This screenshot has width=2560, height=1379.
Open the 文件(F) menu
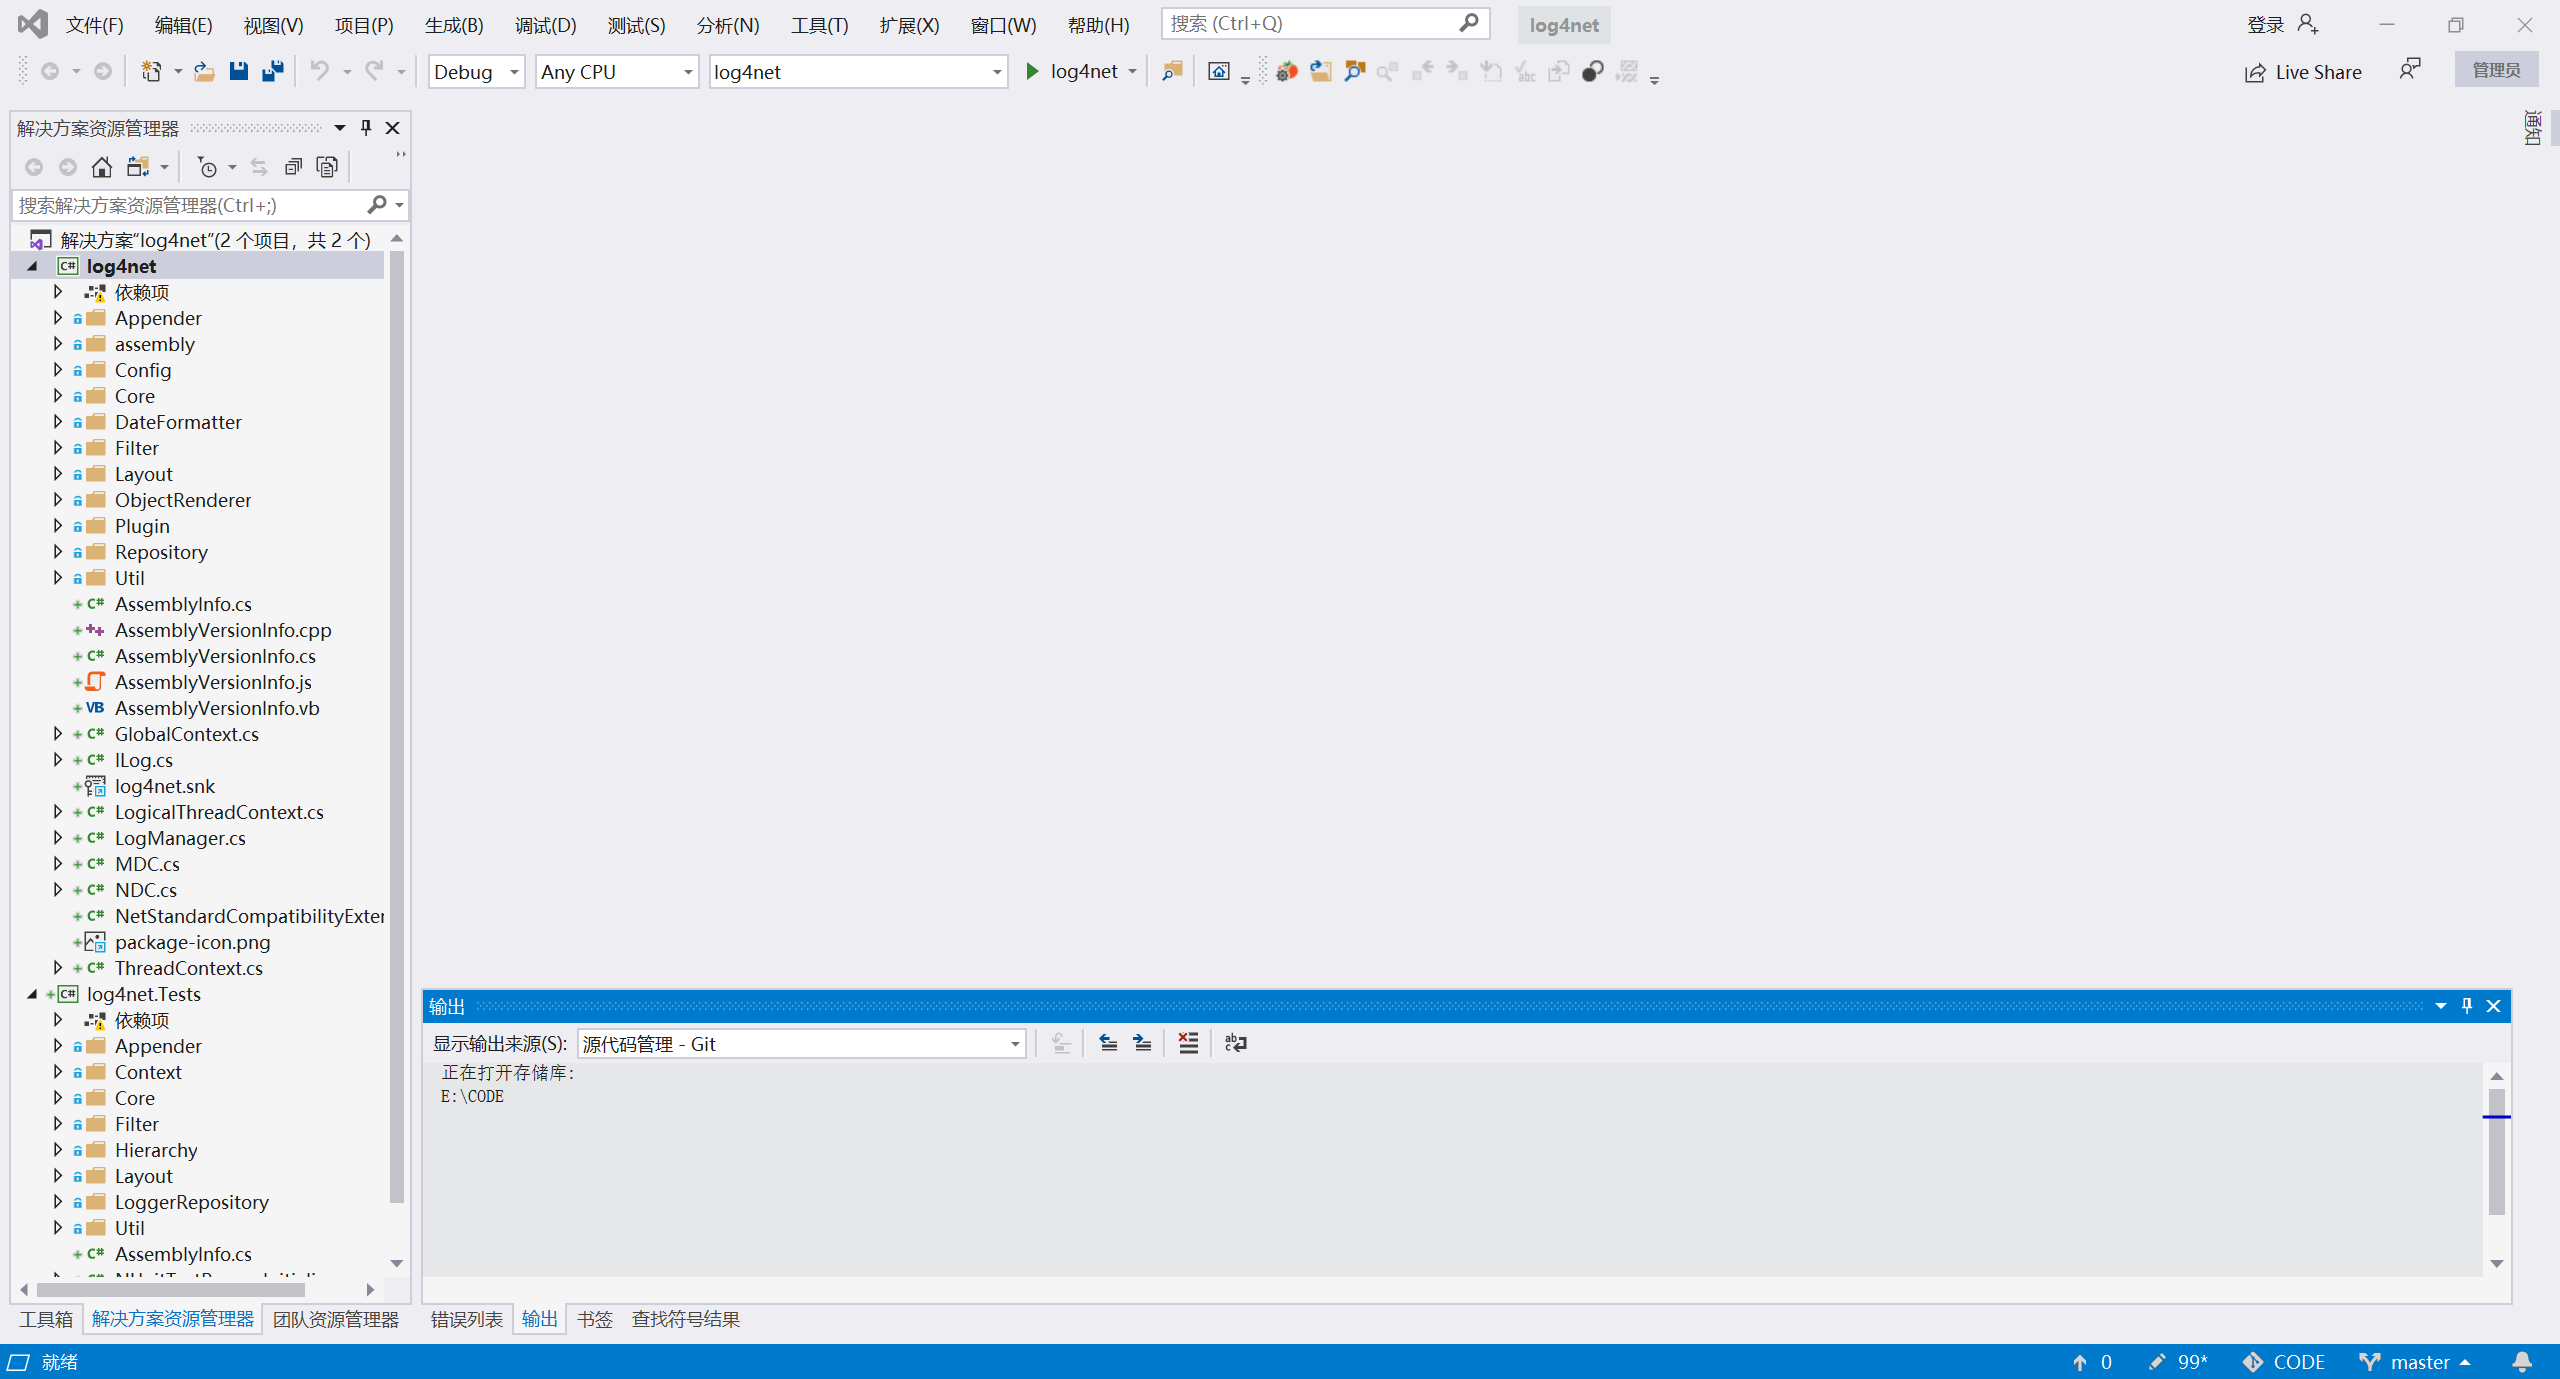pos(95,24)
